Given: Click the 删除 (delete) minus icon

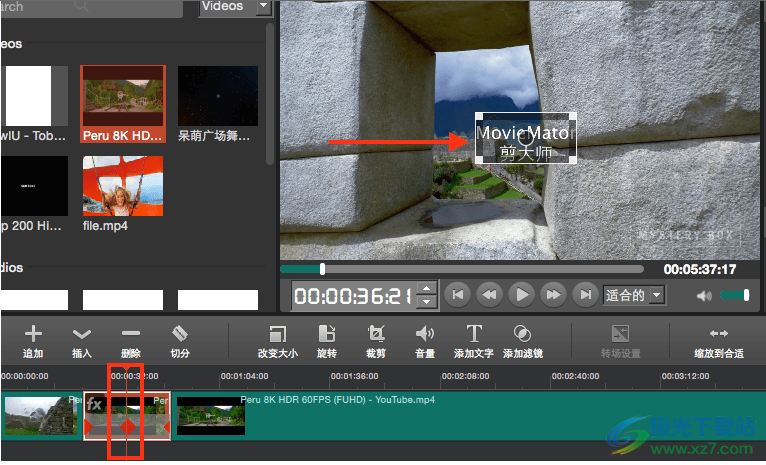Looking at the screenshot, I should (130, 334).
